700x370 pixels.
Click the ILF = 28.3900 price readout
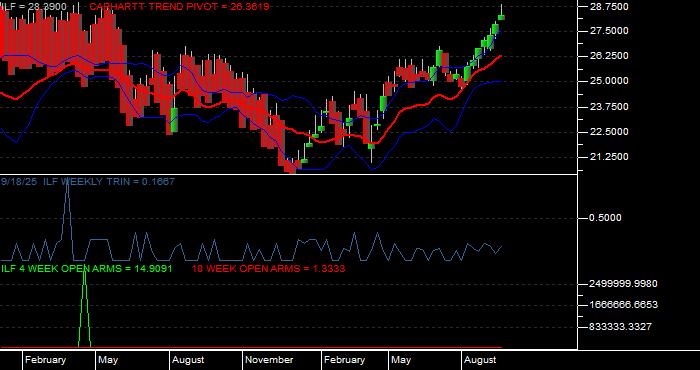click(34, 7)
